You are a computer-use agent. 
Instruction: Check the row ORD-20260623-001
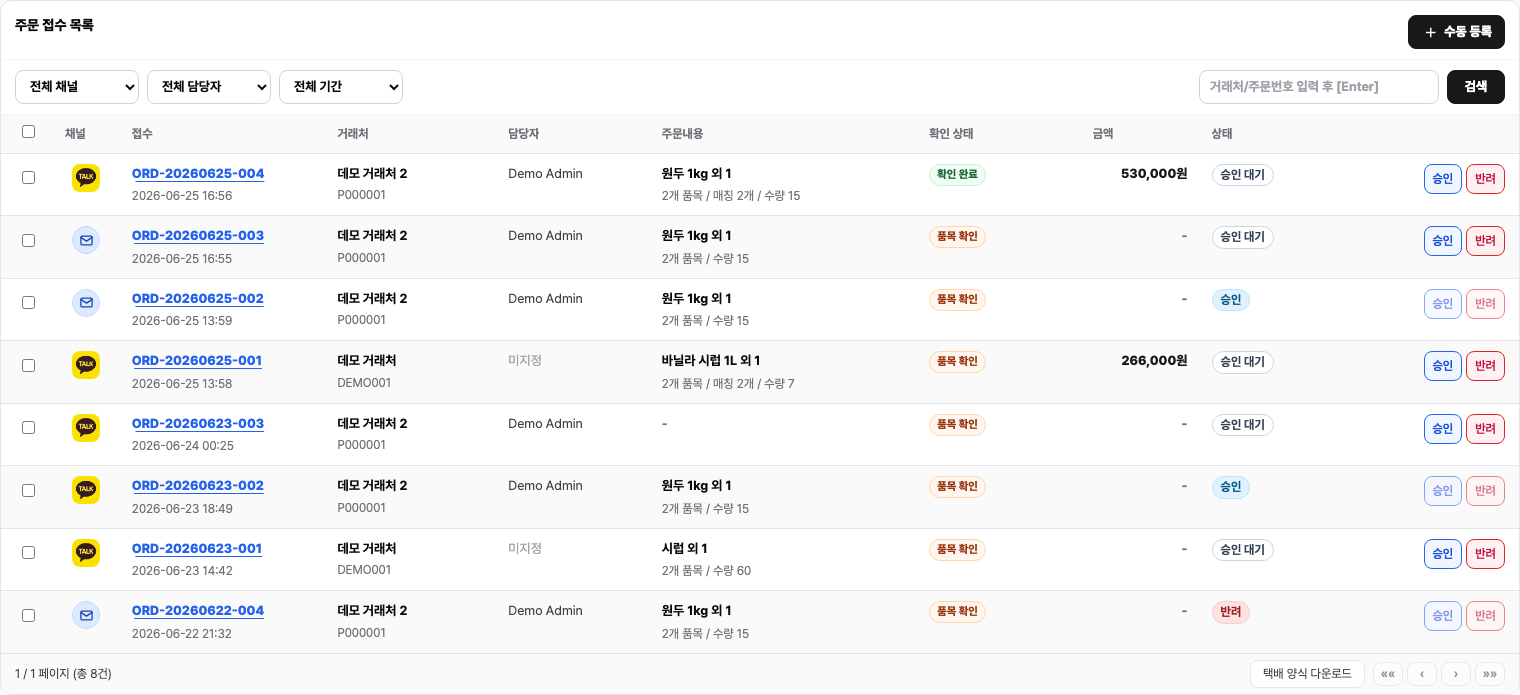[x=28, y=552]
